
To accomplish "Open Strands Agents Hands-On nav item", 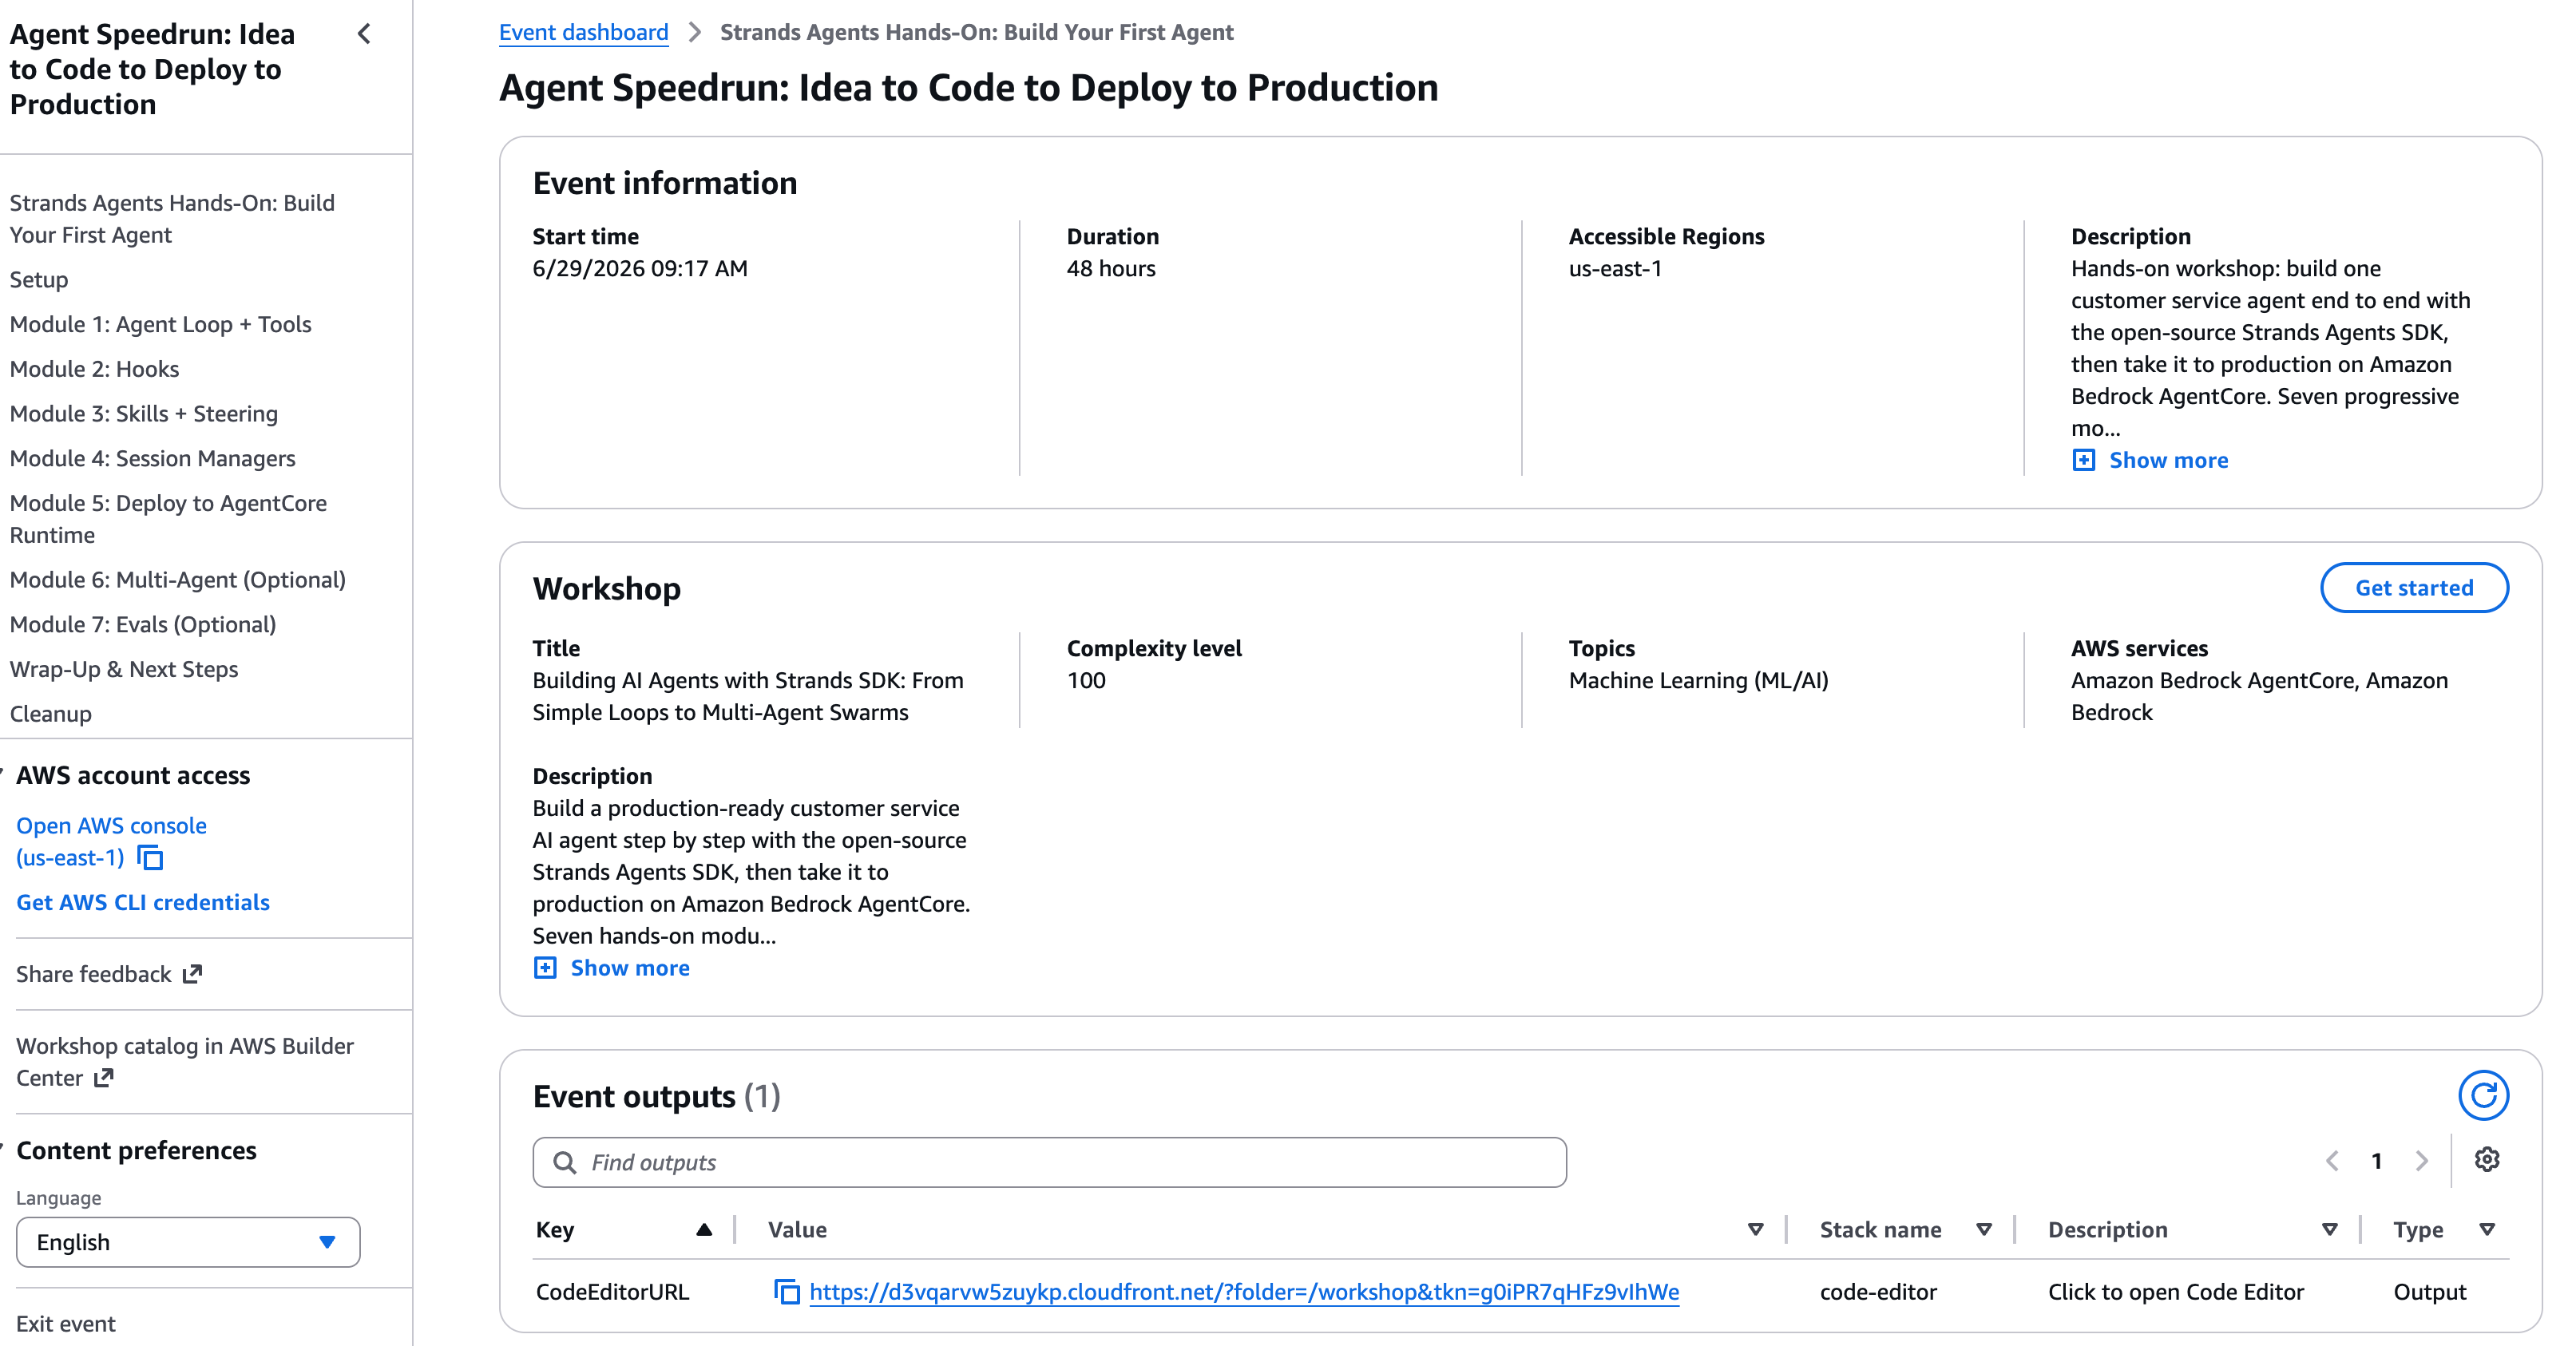I will 172,219.
